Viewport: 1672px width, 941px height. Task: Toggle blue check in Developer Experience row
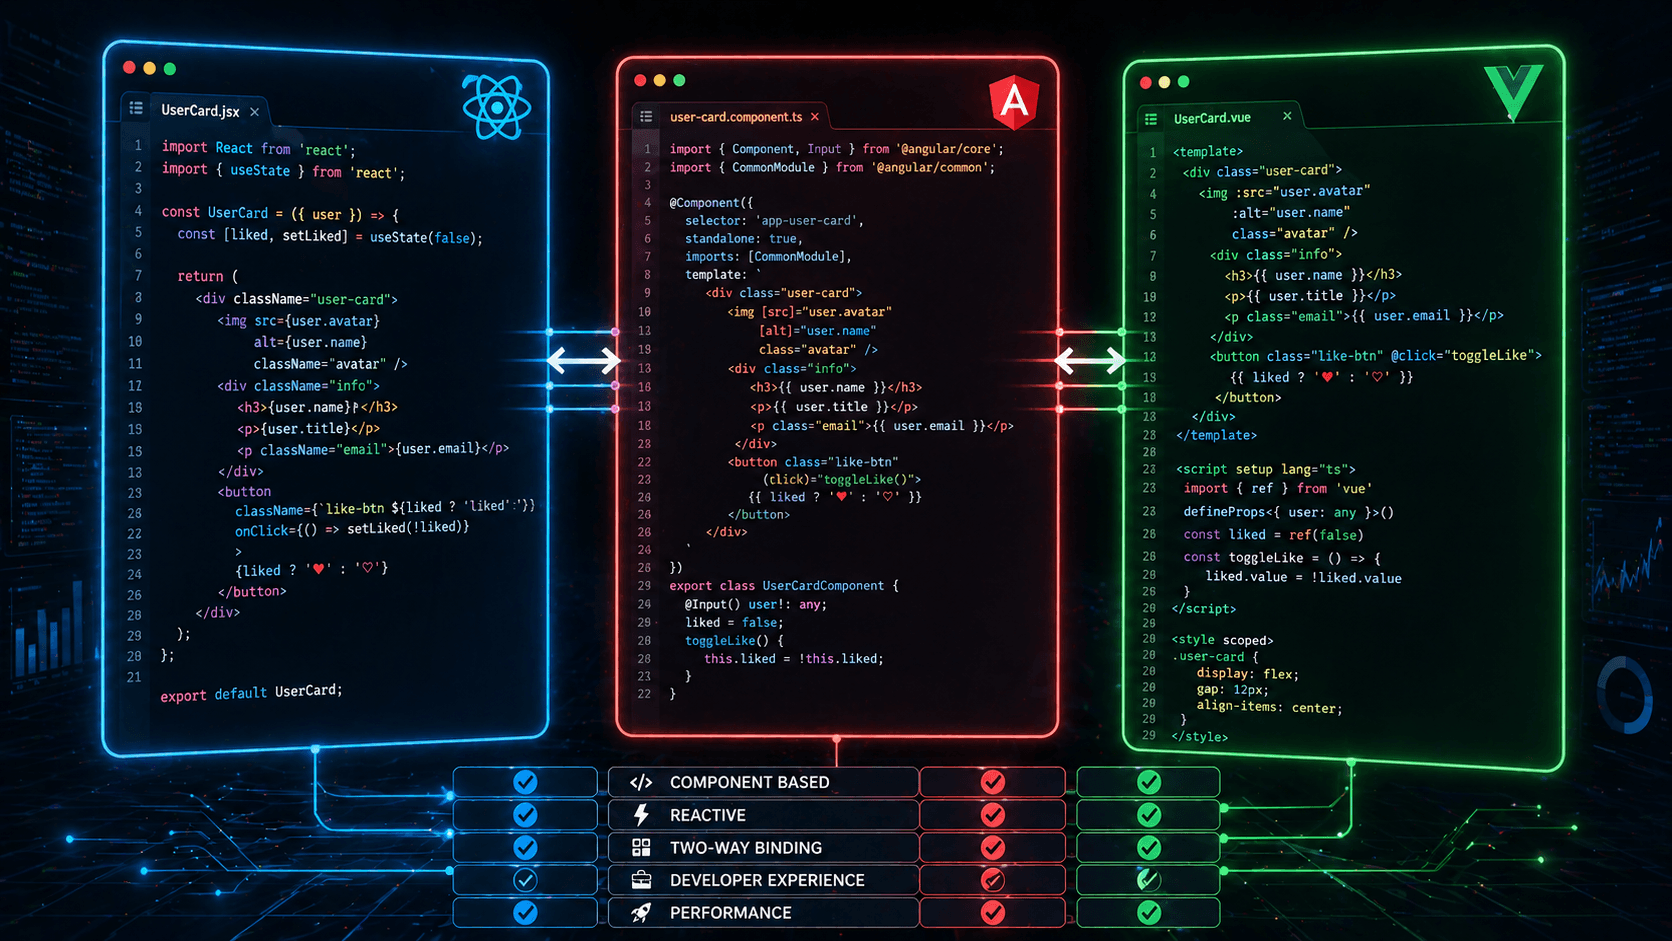pos(525,880)
